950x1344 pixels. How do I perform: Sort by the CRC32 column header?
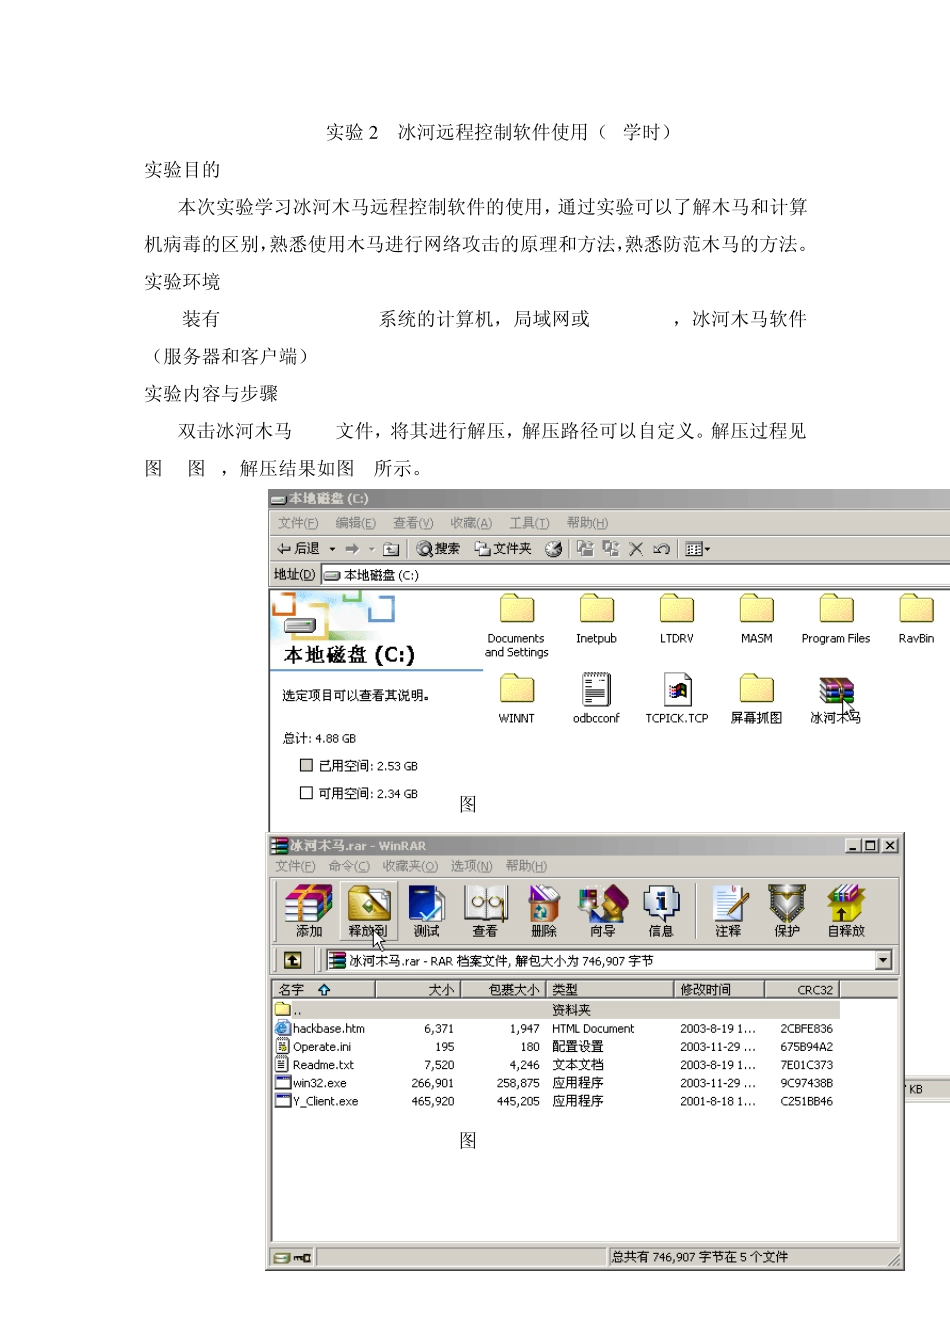coord(802,989)
